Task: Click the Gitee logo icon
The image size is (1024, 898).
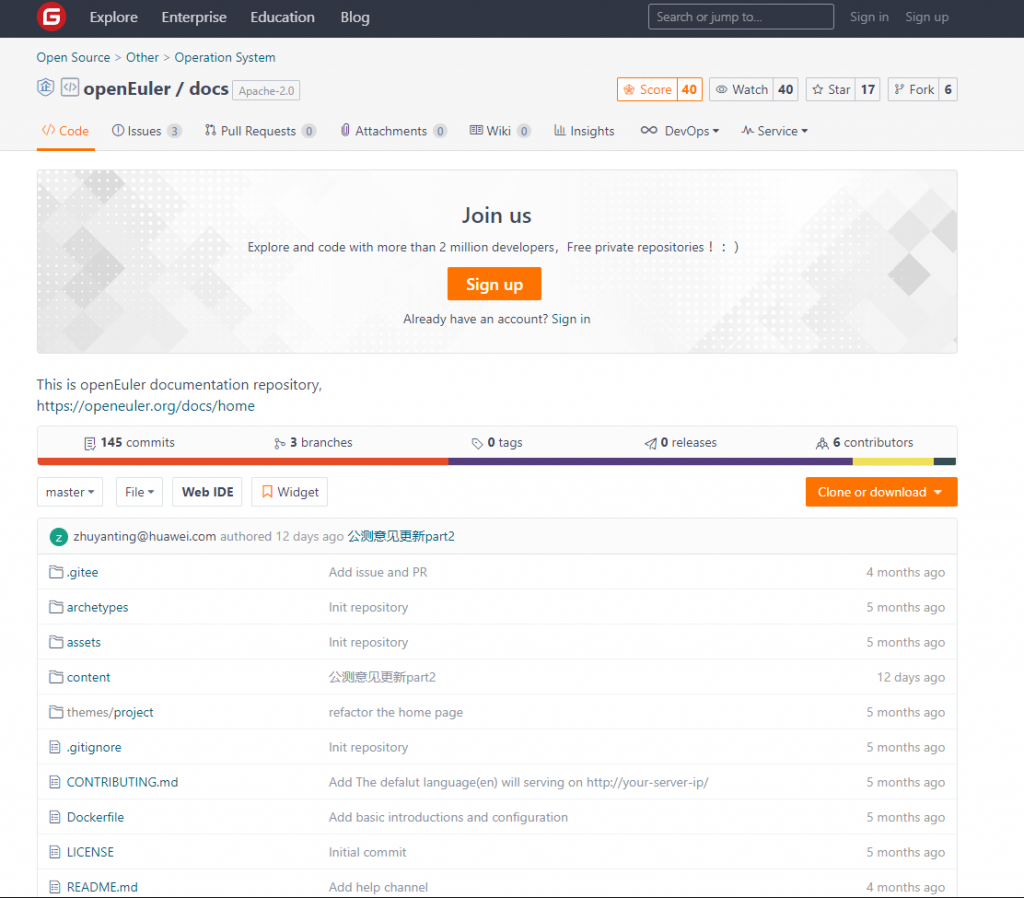Action: (x=51, y=17)
